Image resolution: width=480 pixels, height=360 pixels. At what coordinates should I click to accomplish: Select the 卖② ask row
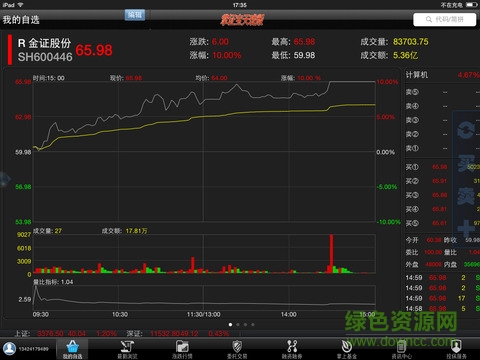tap(443, 134)
